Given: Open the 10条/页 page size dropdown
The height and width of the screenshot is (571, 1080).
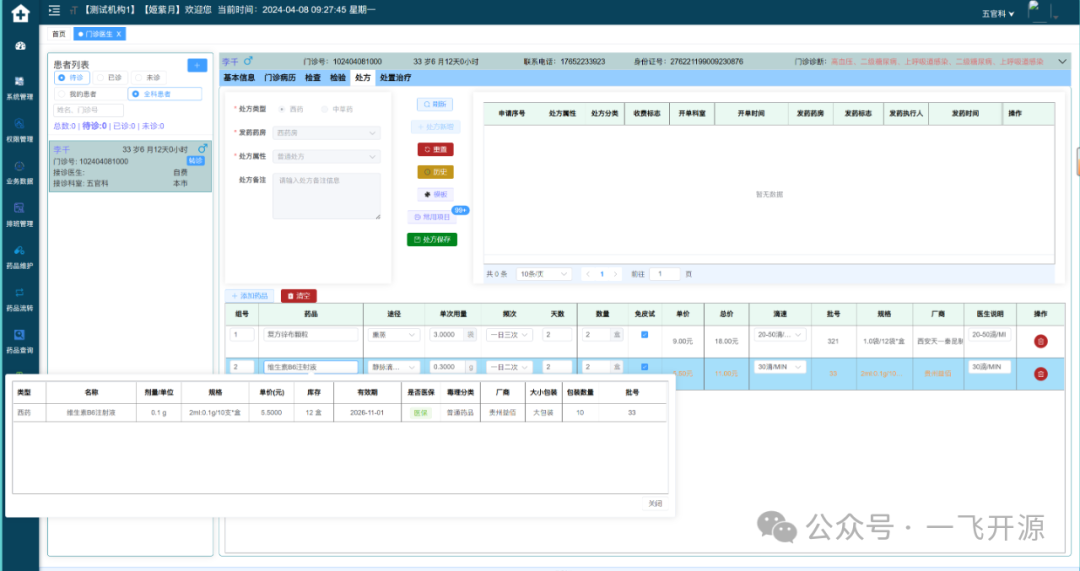Looking at the screenshot, I should [x=544, y=274].
